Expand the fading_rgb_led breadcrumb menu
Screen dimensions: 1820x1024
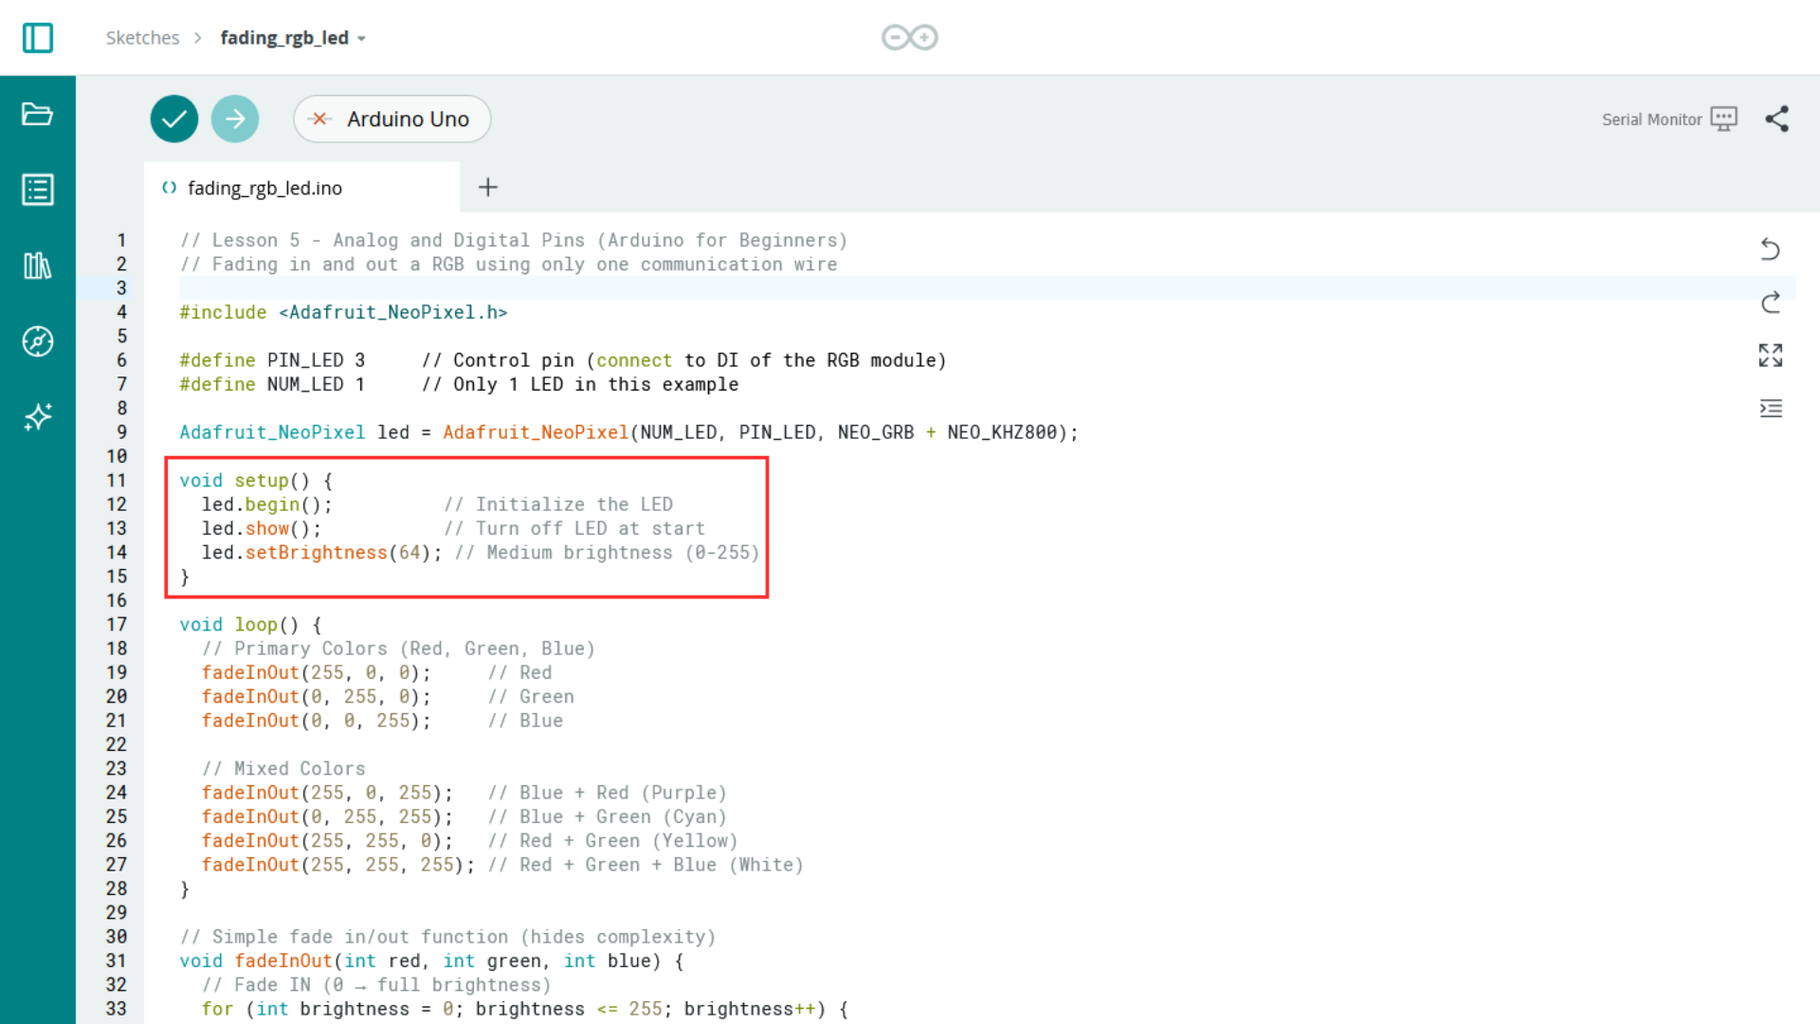coord(362,37)
